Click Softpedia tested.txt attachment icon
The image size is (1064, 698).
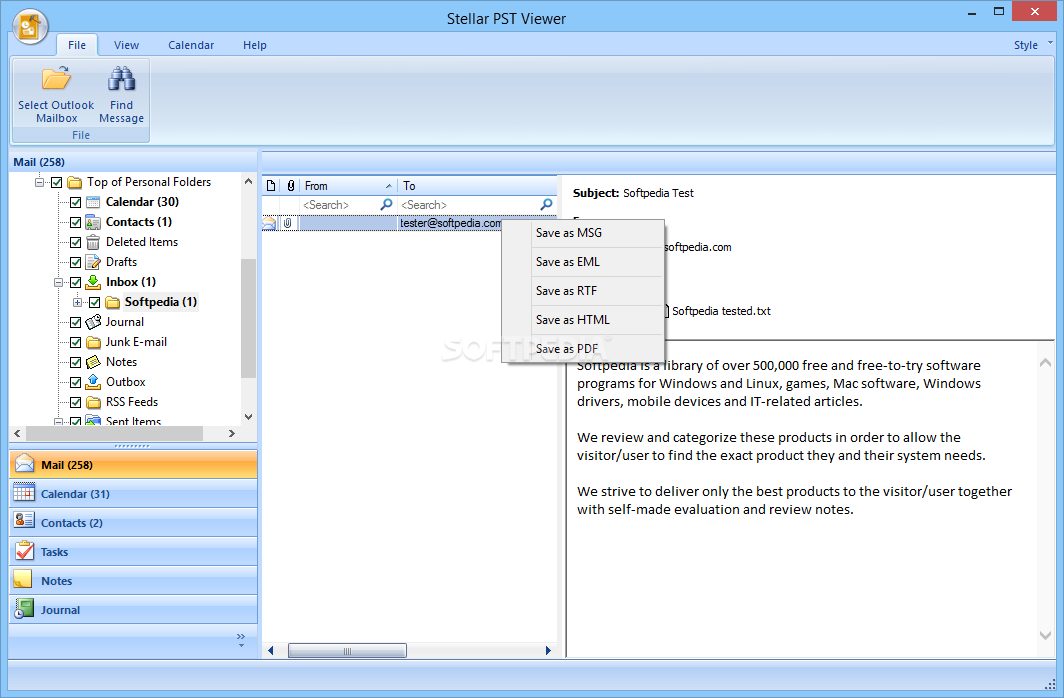pyautogui.click(x=667, y=311)
